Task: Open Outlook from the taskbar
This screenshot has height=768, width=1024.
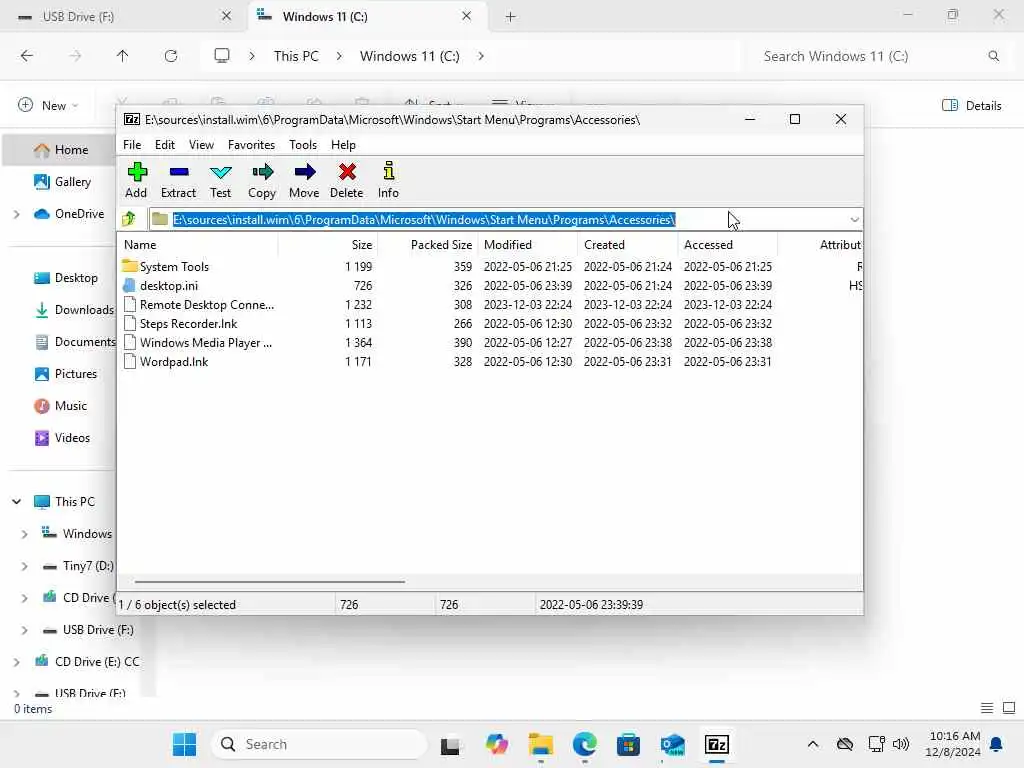Action: pyautogui.click(x=672, y=744)
